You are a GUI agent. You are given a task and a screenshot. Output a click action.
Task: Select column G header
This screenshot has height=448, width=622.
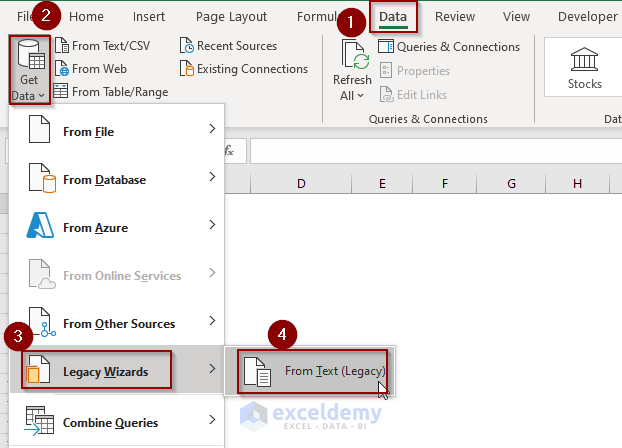tap(511, 184)
